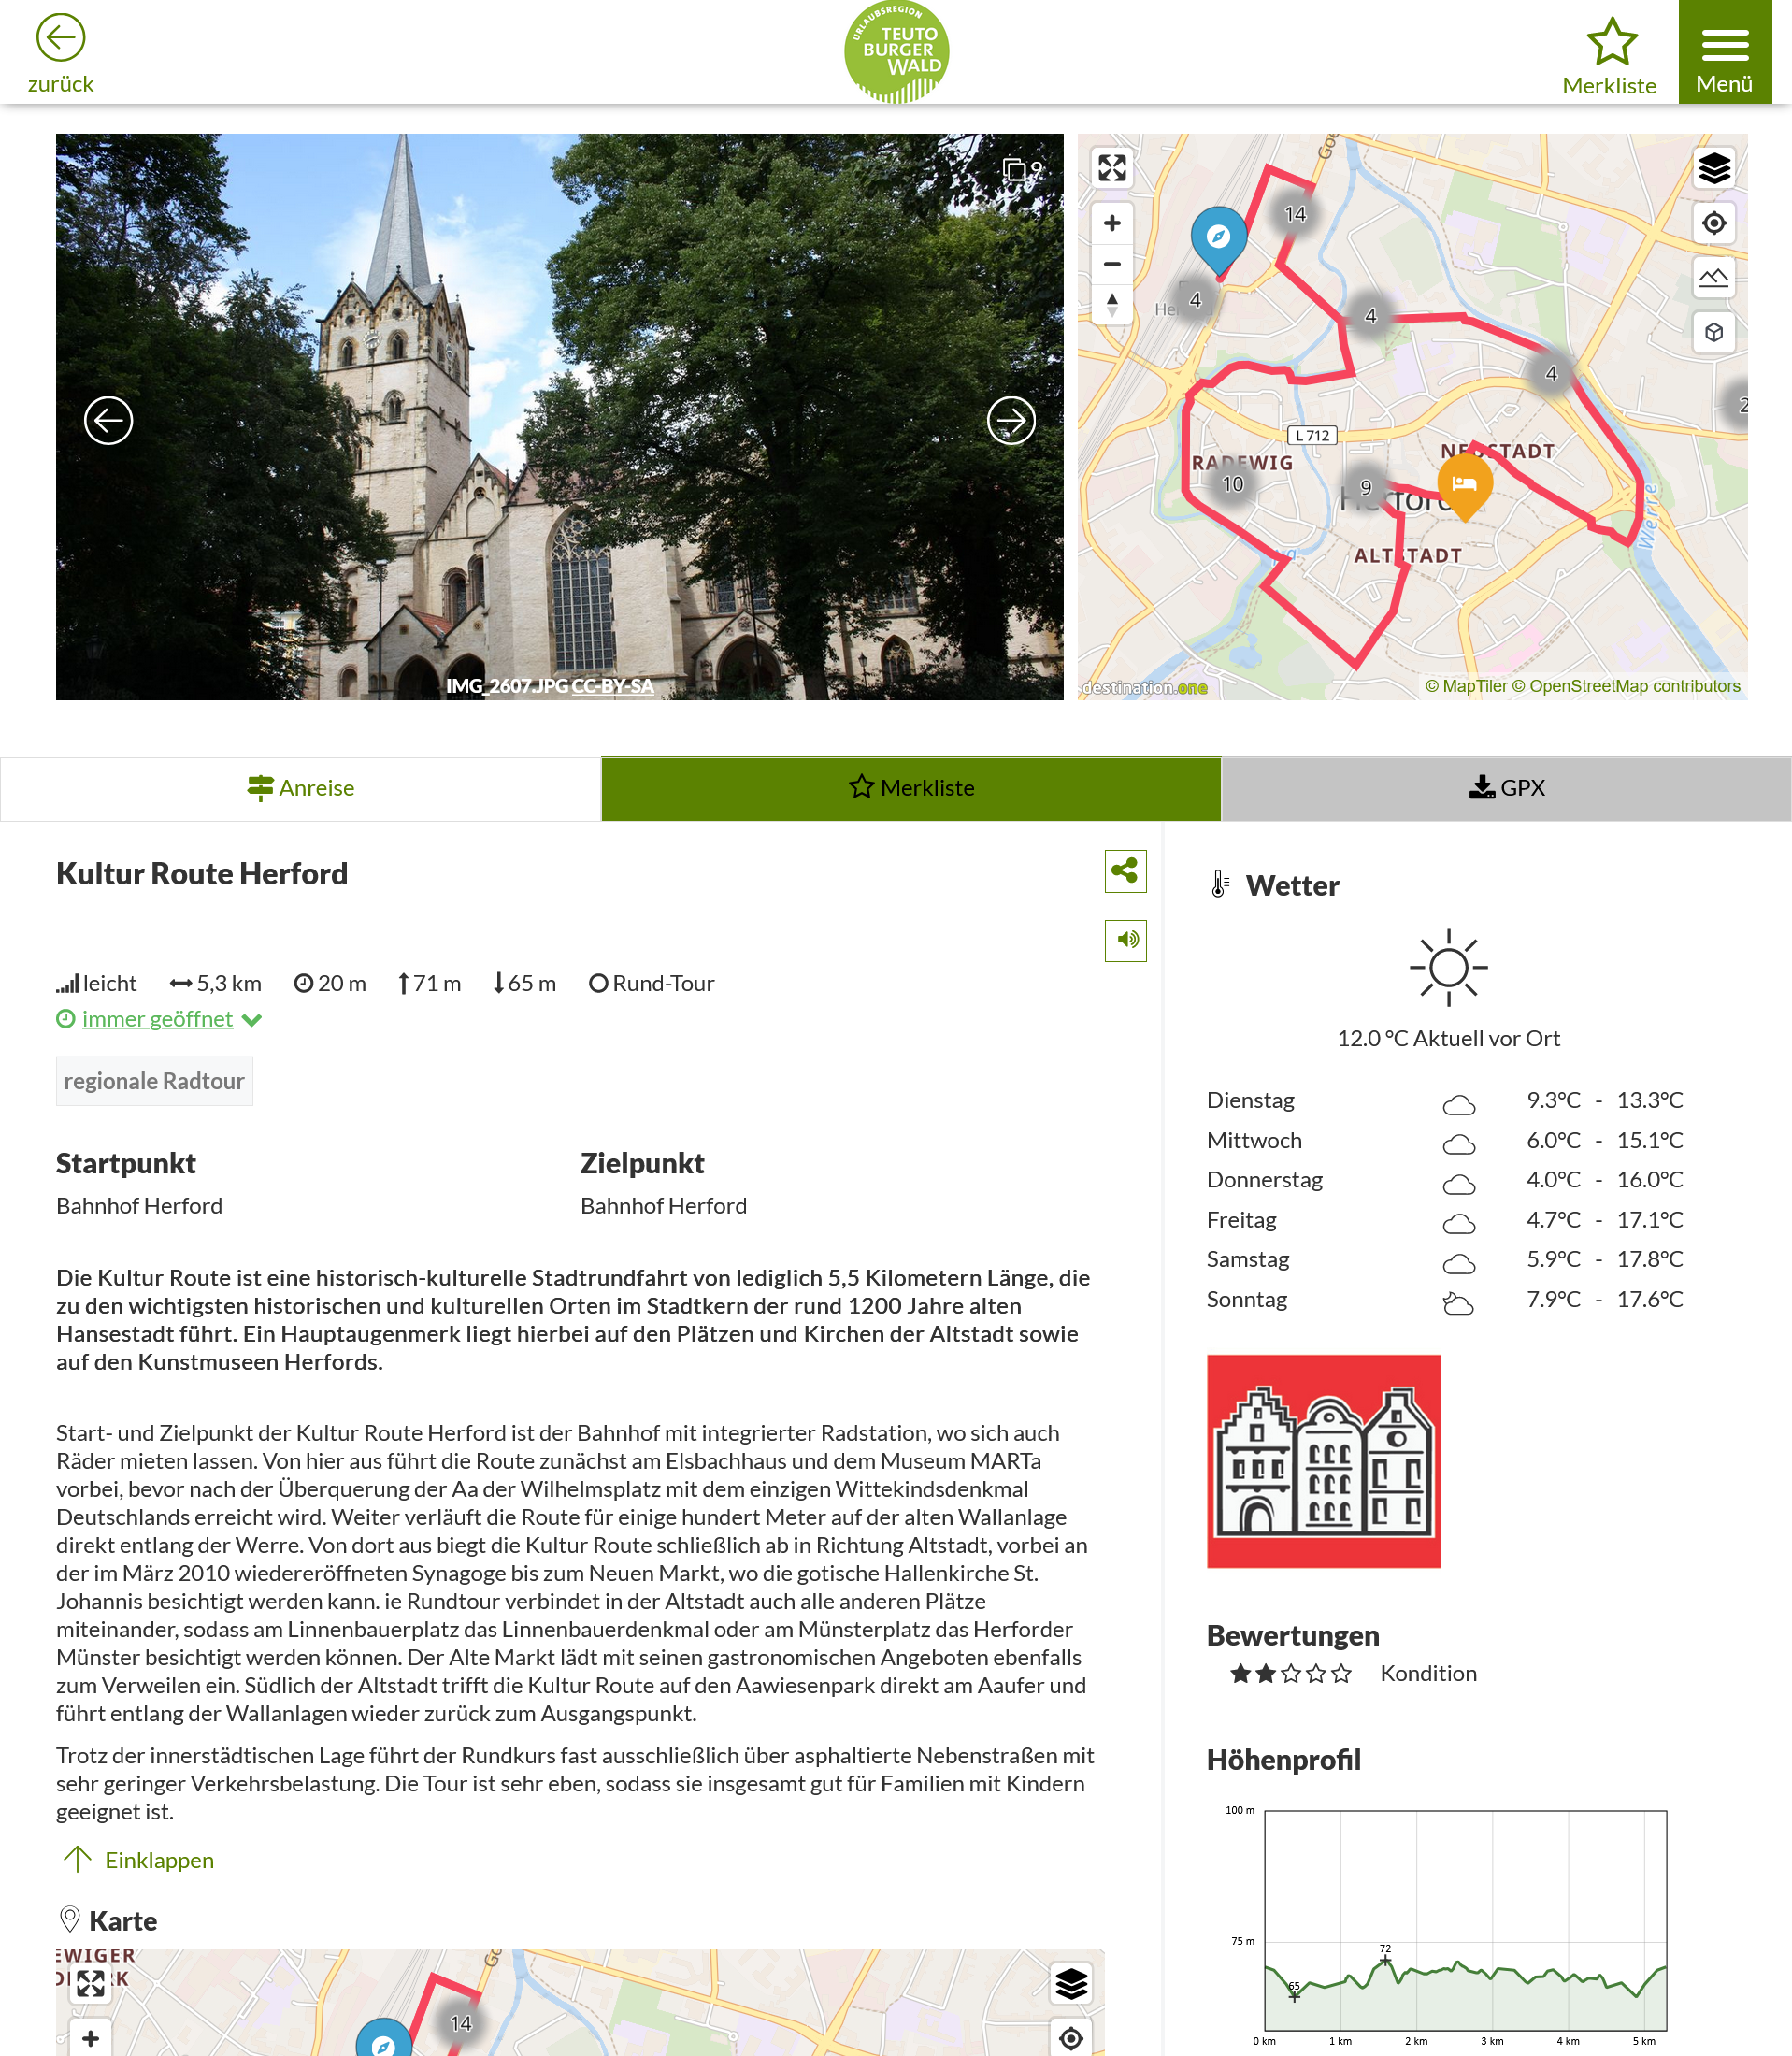
Task: Add tour via green Merkliste tab
Action: 911,788
